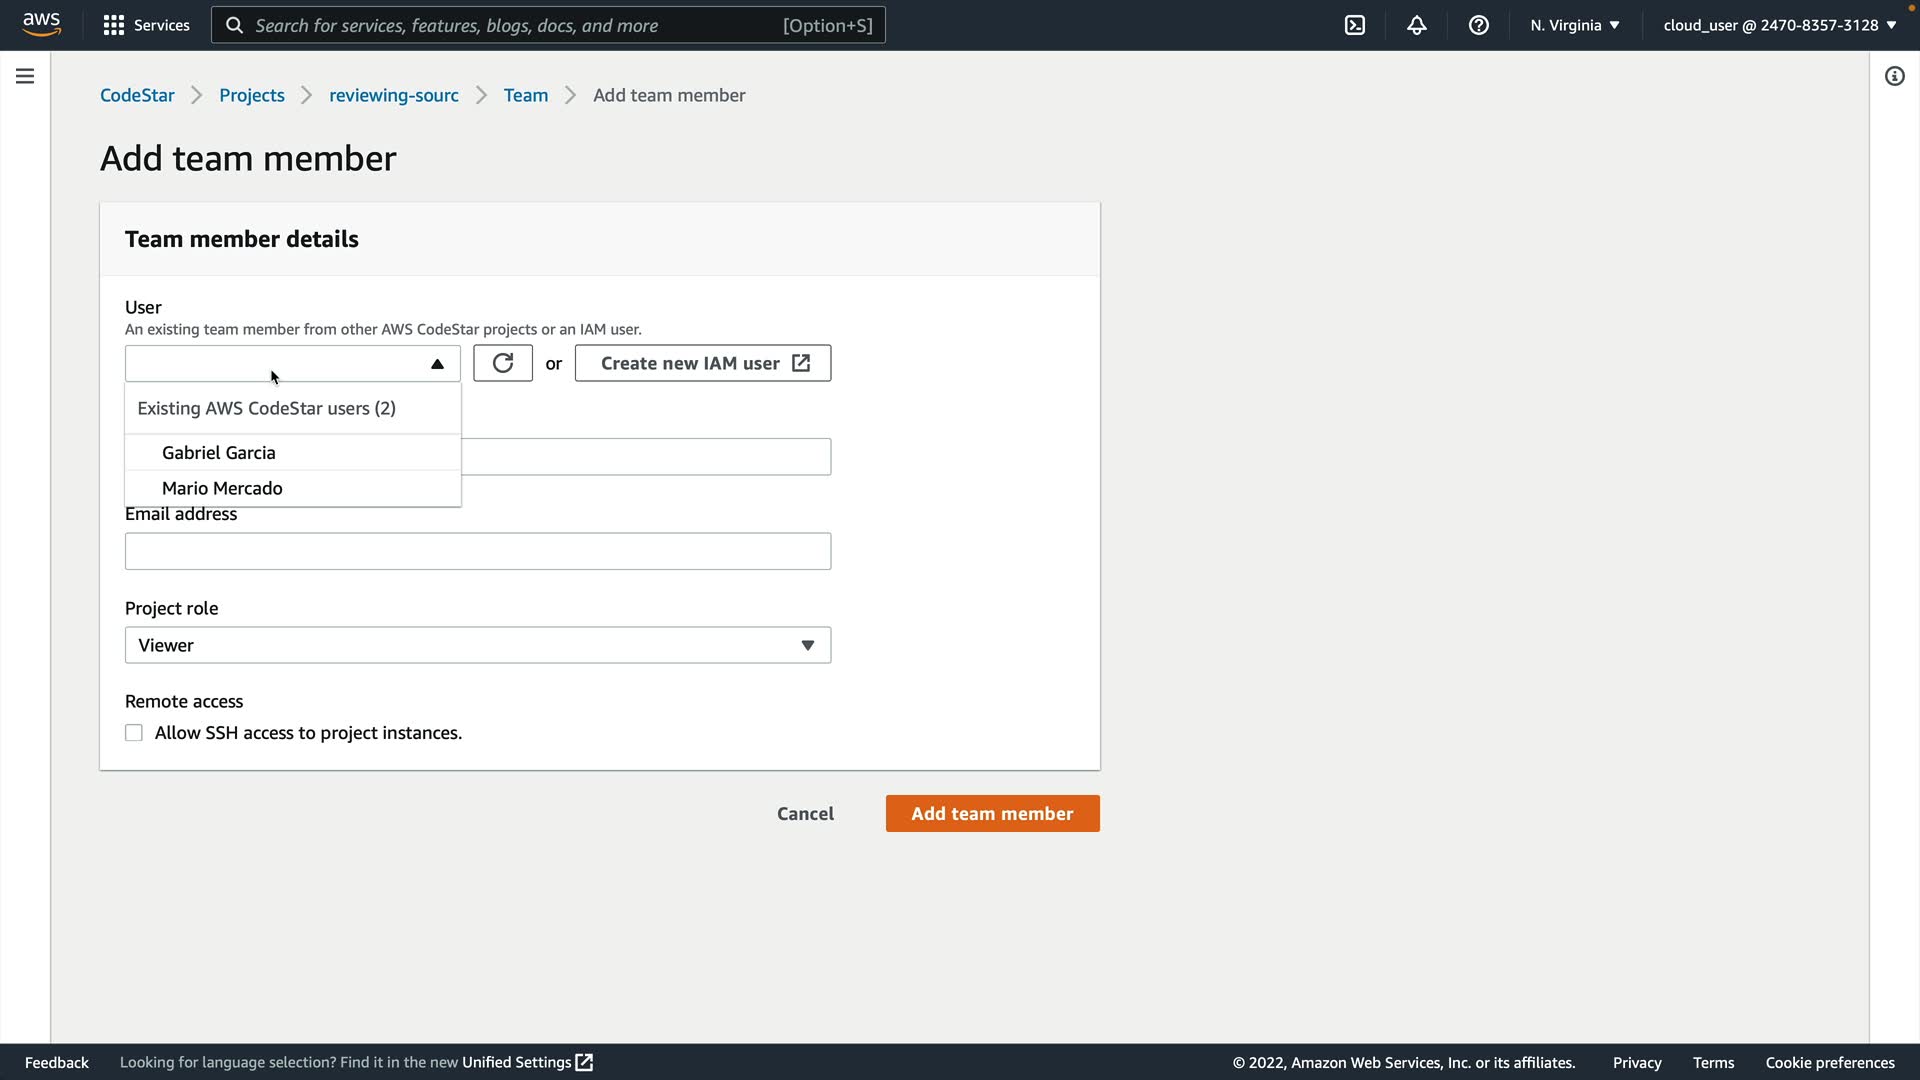The height and width of the screenshot is (1080, 1920).
Task: Click the AWS logo home icon
Action: click(x=41, y=24)
